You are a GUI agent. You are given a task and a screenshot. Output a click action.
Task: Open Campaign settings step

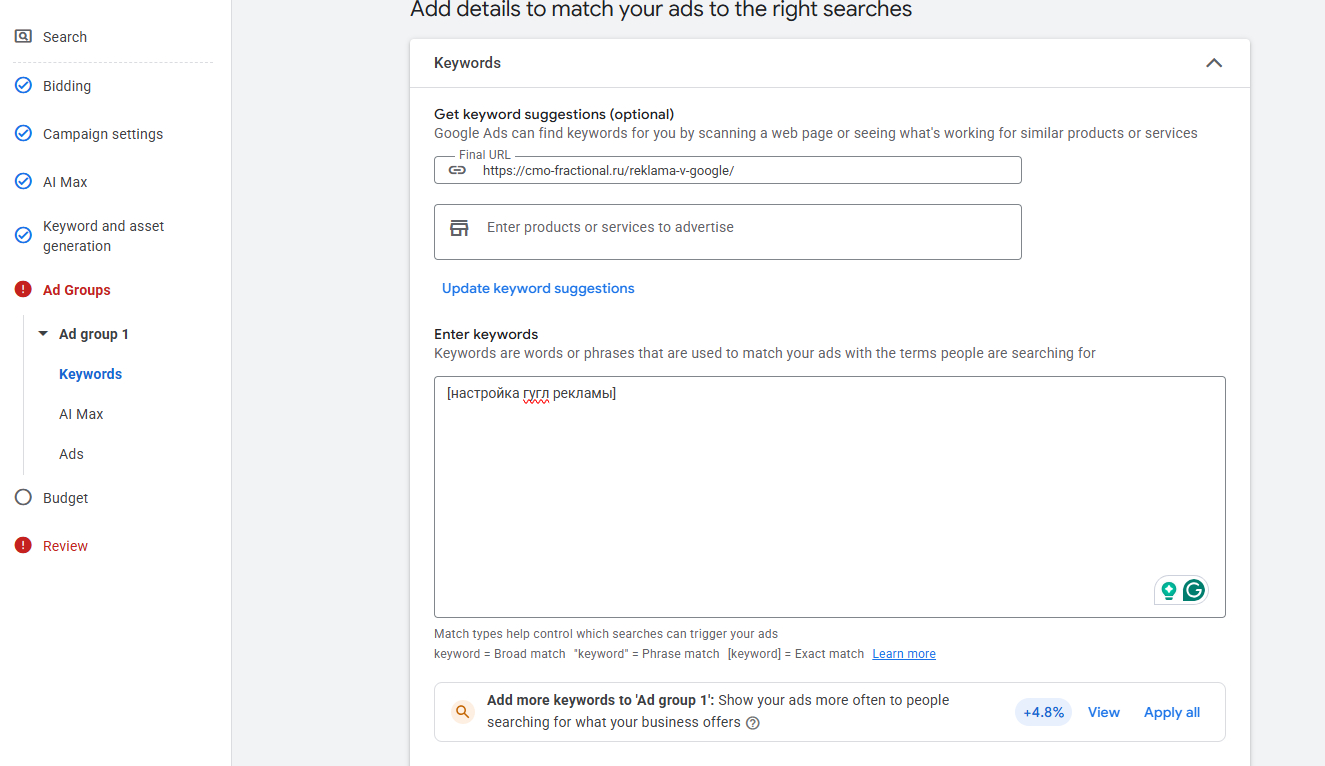coord(102,134)
